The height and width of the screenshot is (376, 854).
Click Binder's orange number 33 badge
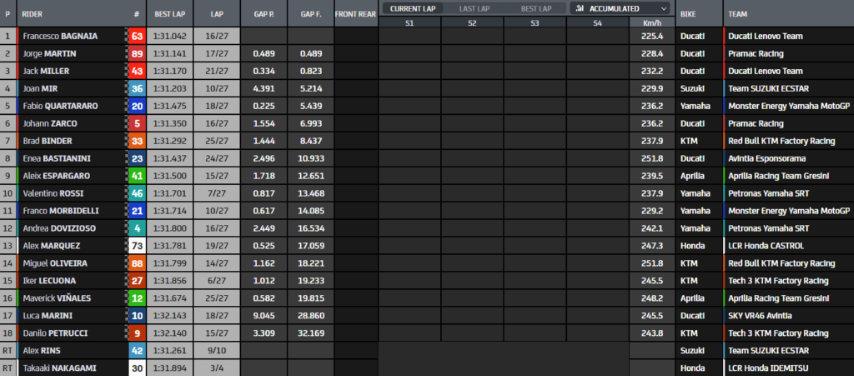(x=137, y=141)
